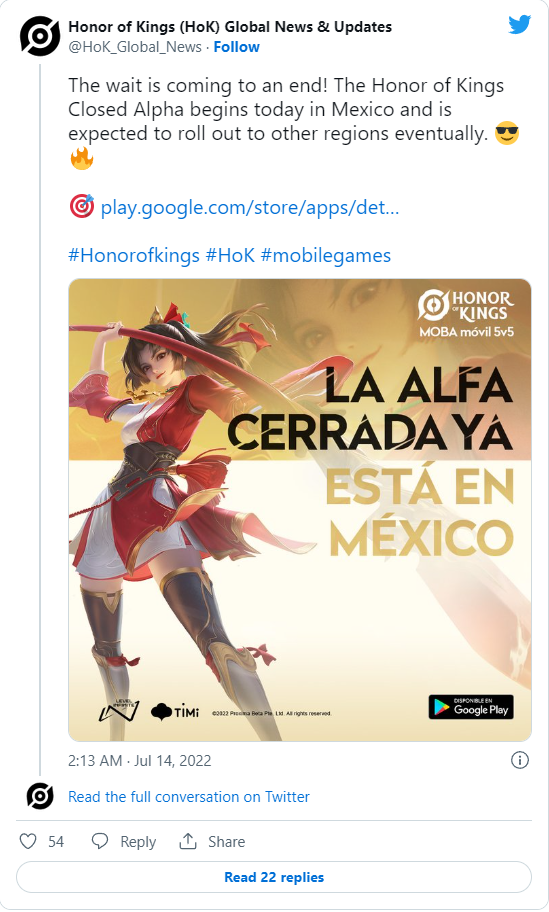Click the Read 22 replies button

(274, 877)
